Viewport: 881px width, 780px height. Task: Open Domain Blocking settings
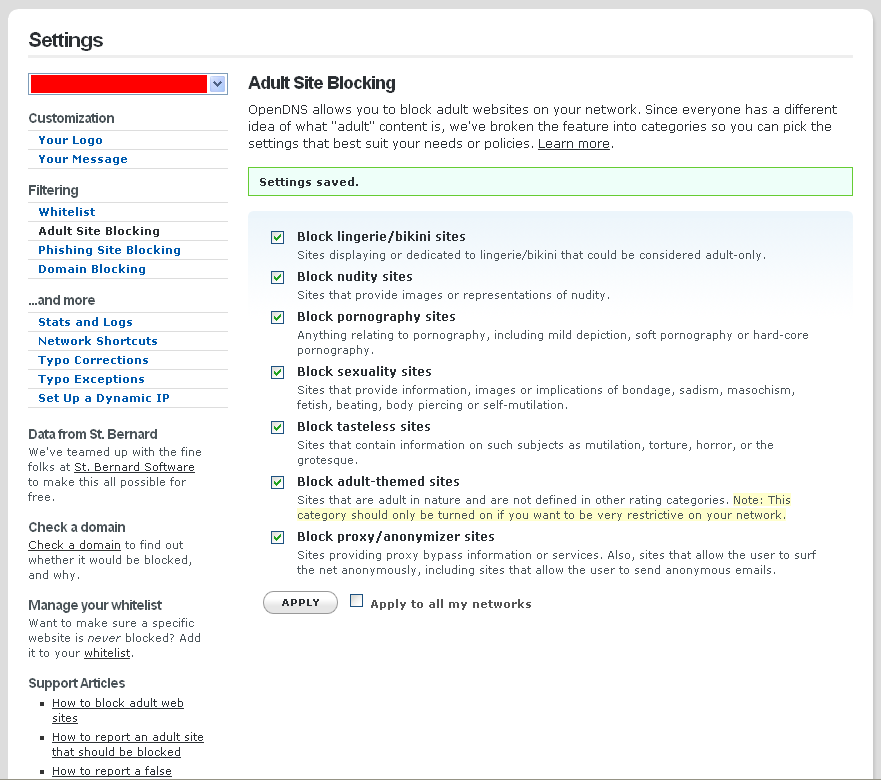click(92, 269)
